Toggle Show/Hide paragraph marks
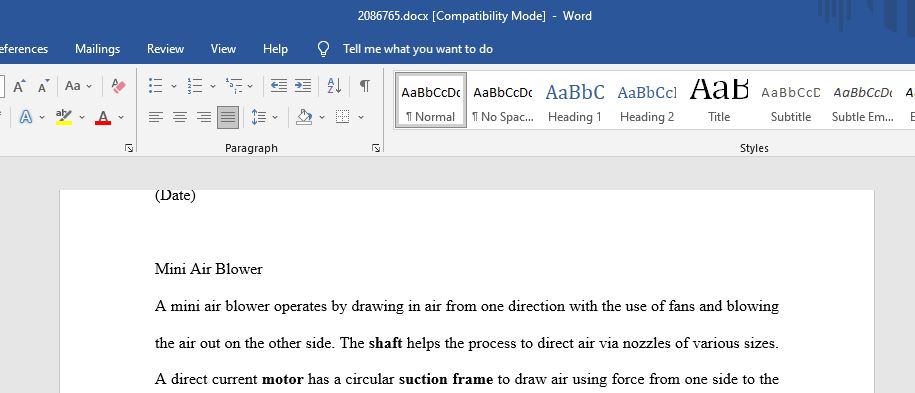This screenshot has height=393, width=915. pos(364,86)
